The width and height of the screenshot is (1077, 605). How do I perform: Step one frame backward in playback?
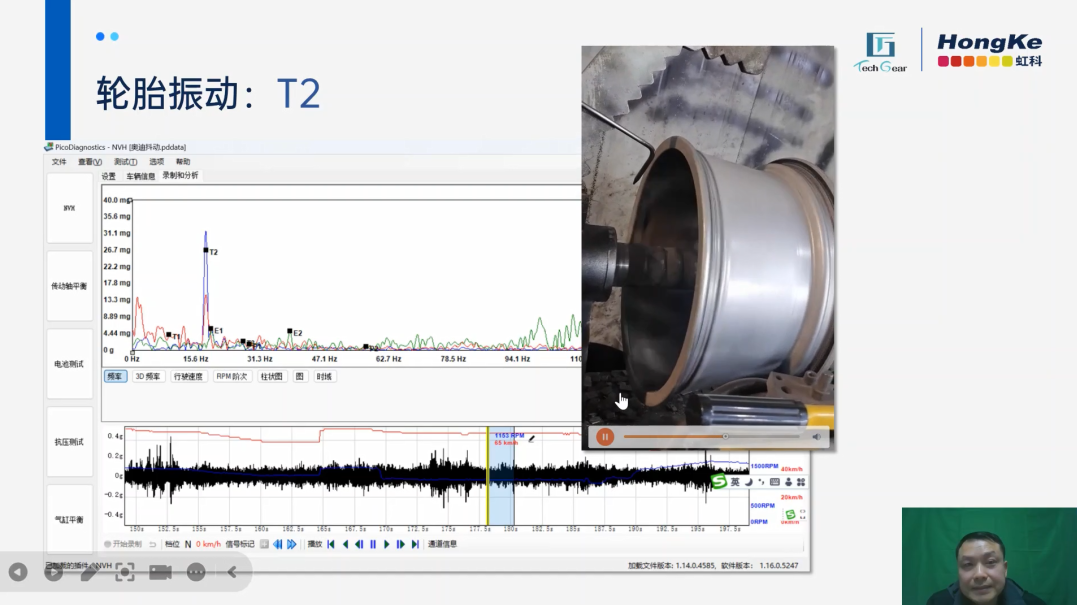pyautogui.click(x=359, y=544)
